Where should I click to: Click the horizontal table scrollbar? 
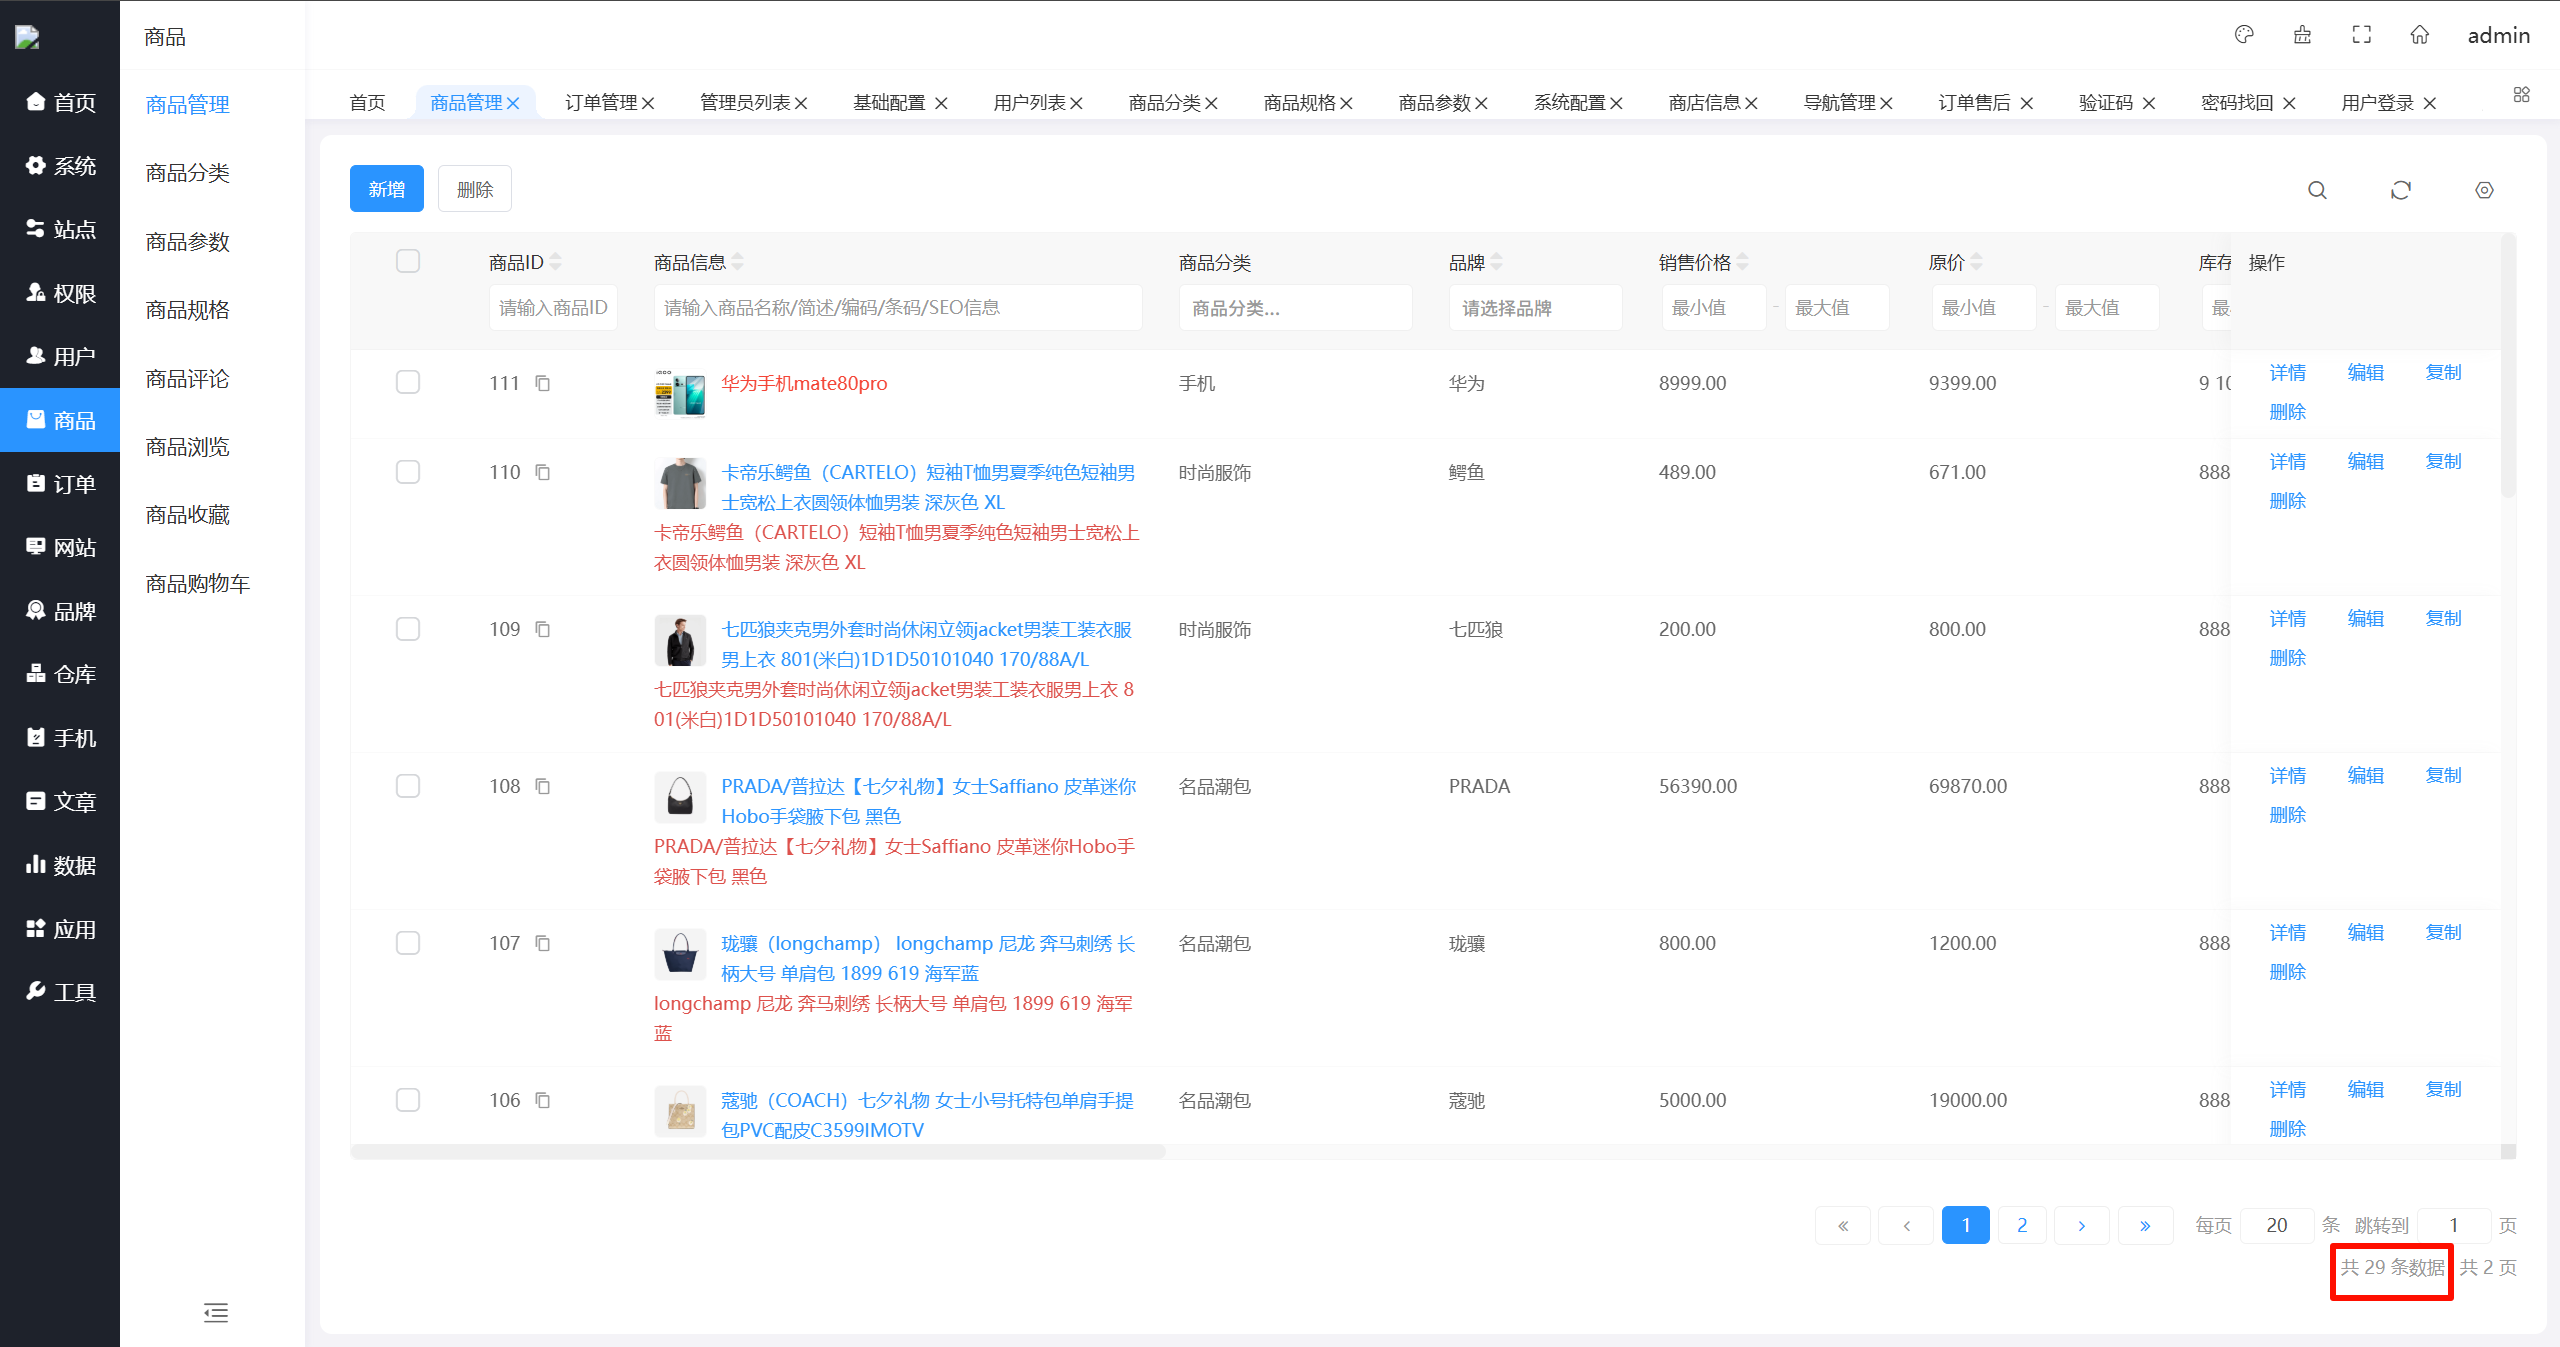coord(758,1152)
